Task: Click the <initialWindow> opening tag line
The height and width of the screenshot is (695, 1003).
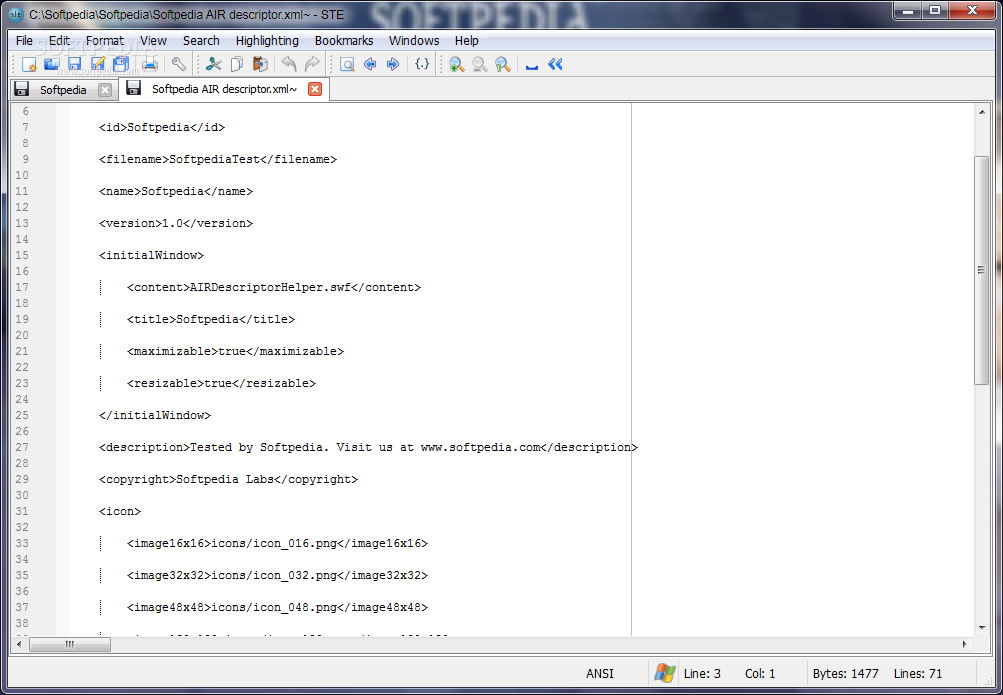Action: (x=151, y=255)
